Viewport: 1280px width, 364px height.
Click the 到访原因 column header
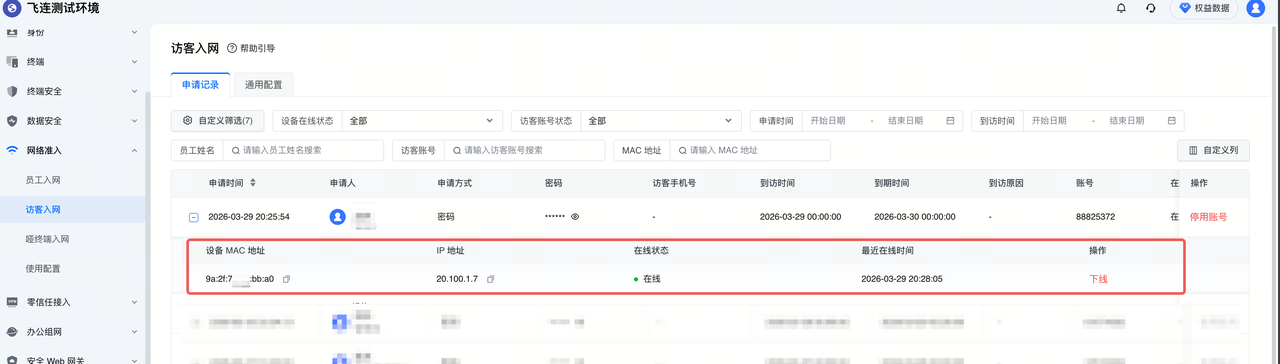[x=1006, y=183]
